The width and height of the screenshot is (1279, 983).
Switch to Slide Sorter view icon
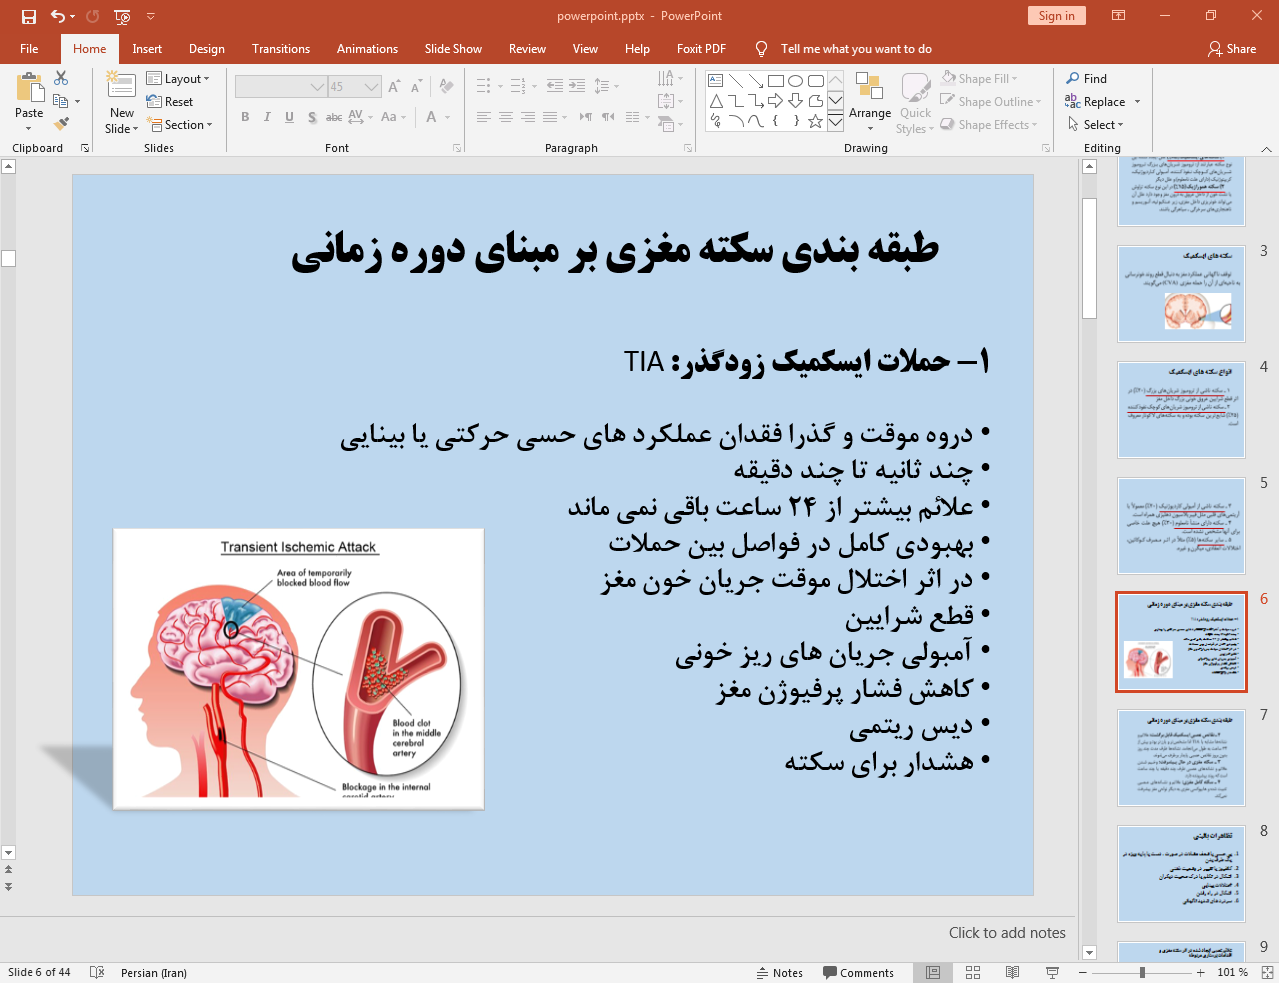(973, 972)
